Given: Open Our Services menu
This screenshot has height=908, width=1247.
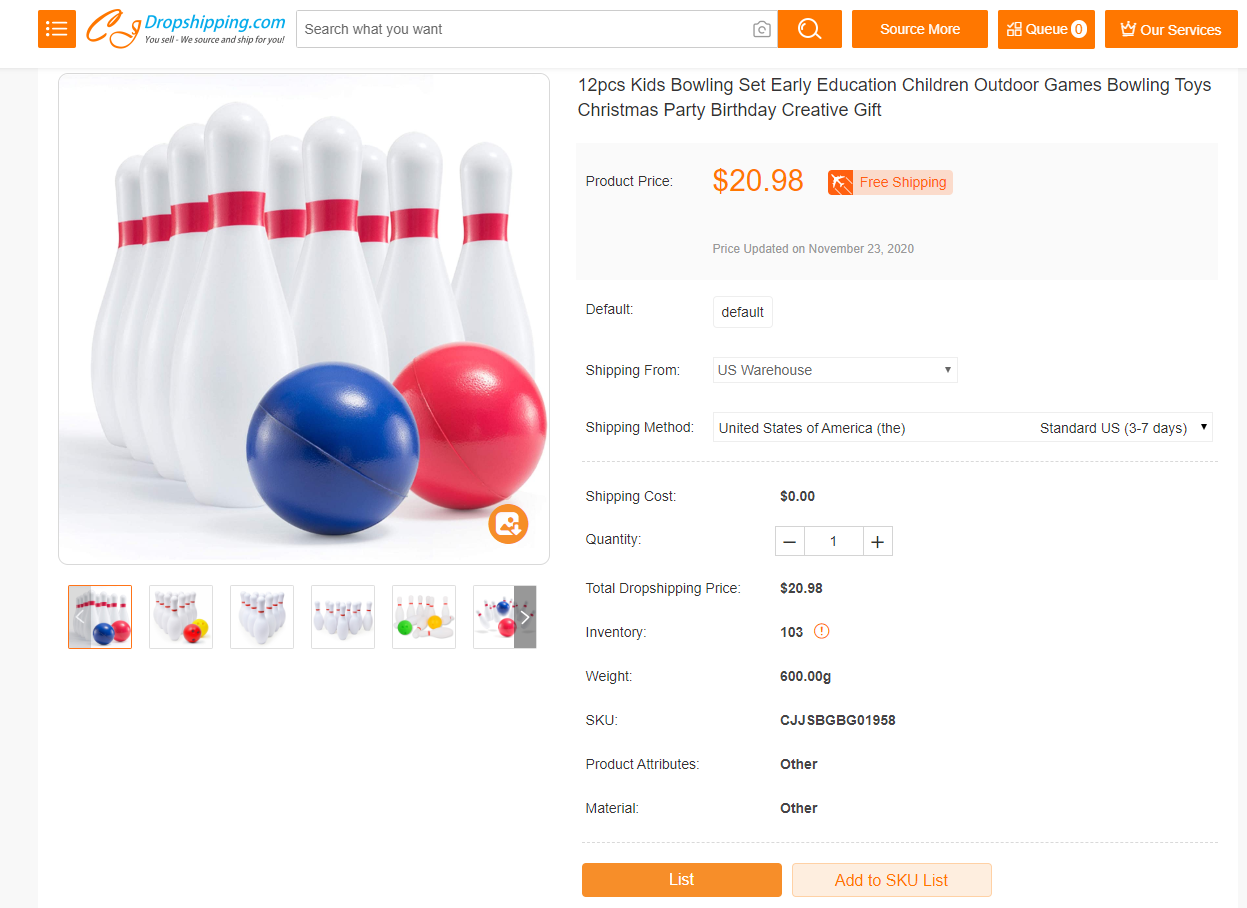Looking at the screenshot, I should 1171,29.
